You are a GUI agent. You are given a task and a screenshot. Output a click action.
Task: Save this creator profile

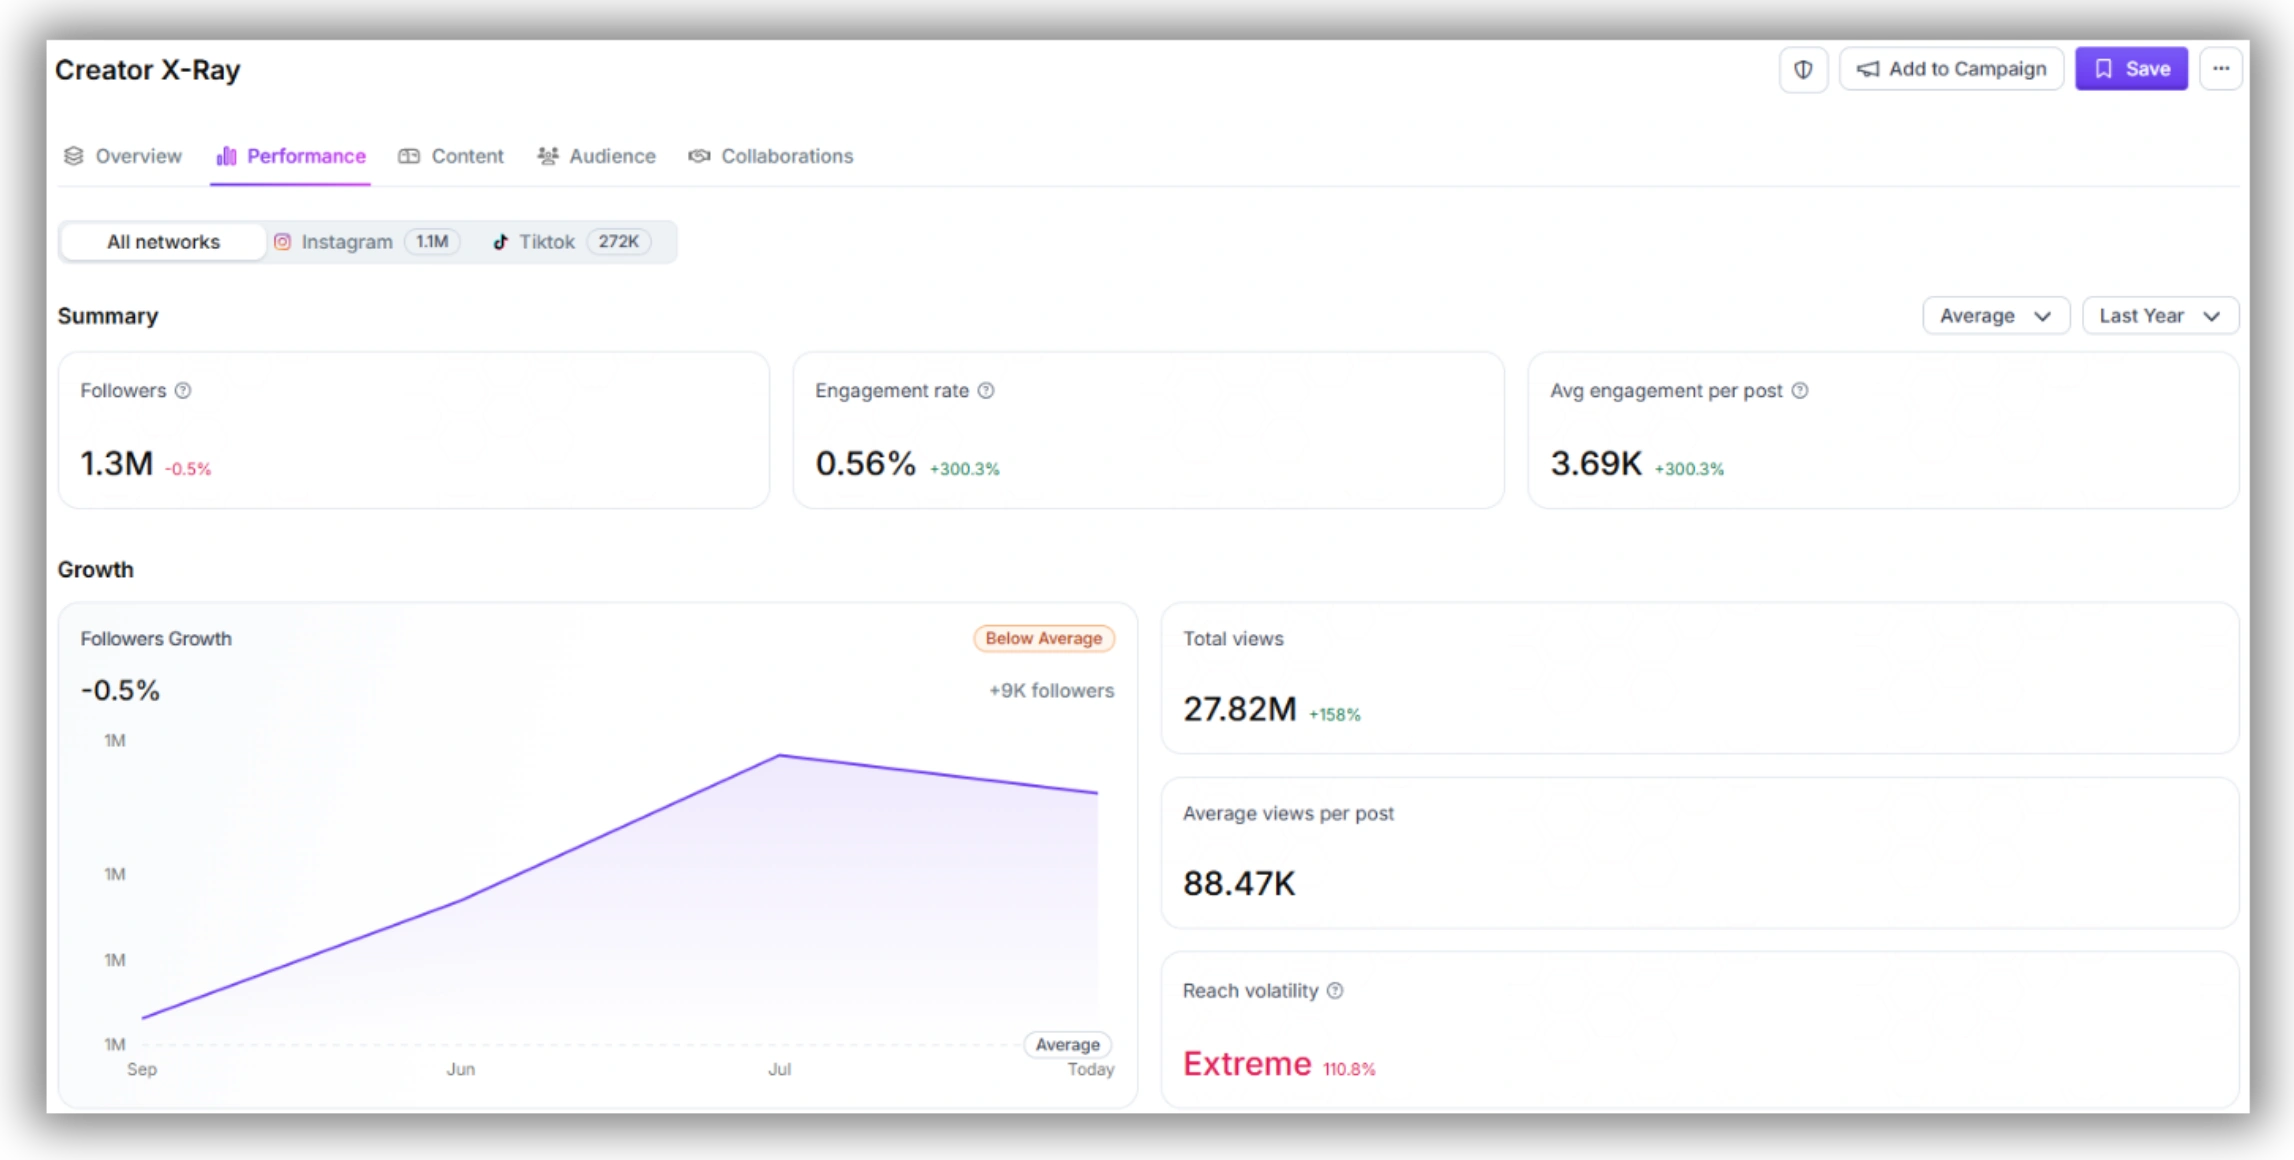(x=2131, y=69)
